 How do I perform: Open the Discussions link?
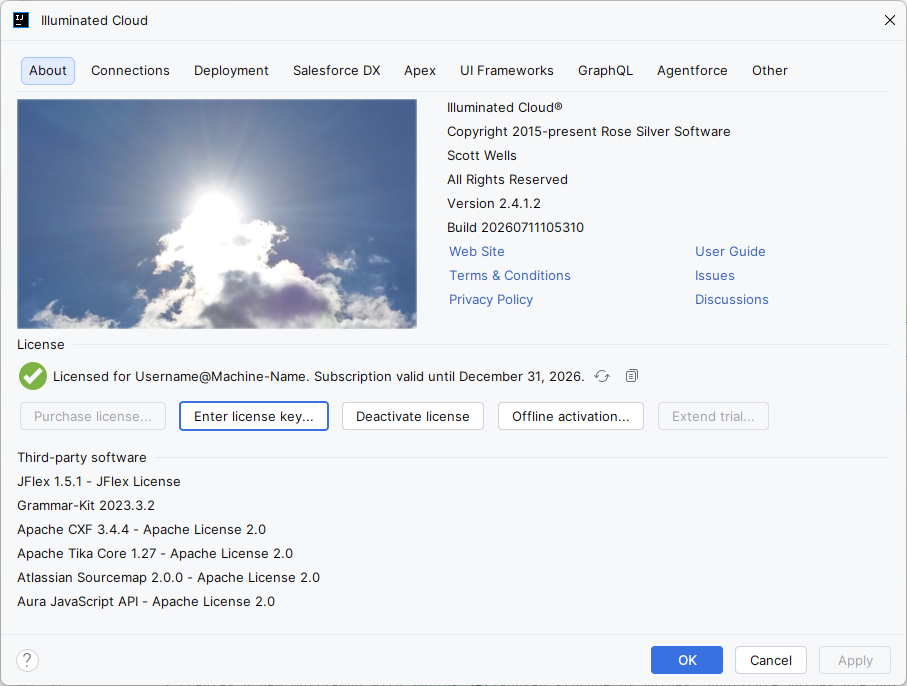click(x=732, y=300)
